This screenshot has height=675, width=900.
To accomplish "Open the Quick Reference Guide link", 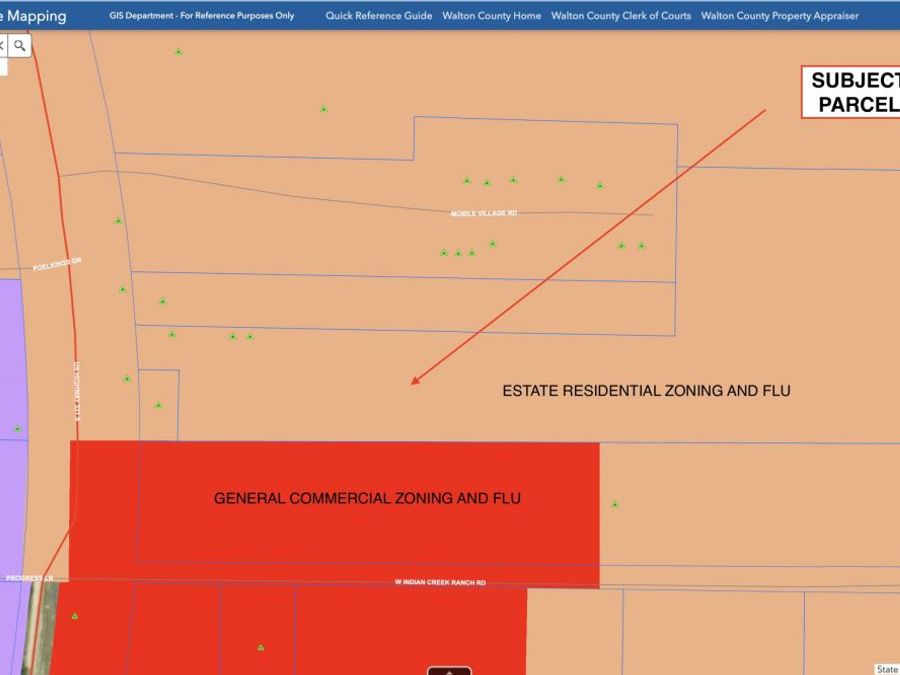I will 379,16.
